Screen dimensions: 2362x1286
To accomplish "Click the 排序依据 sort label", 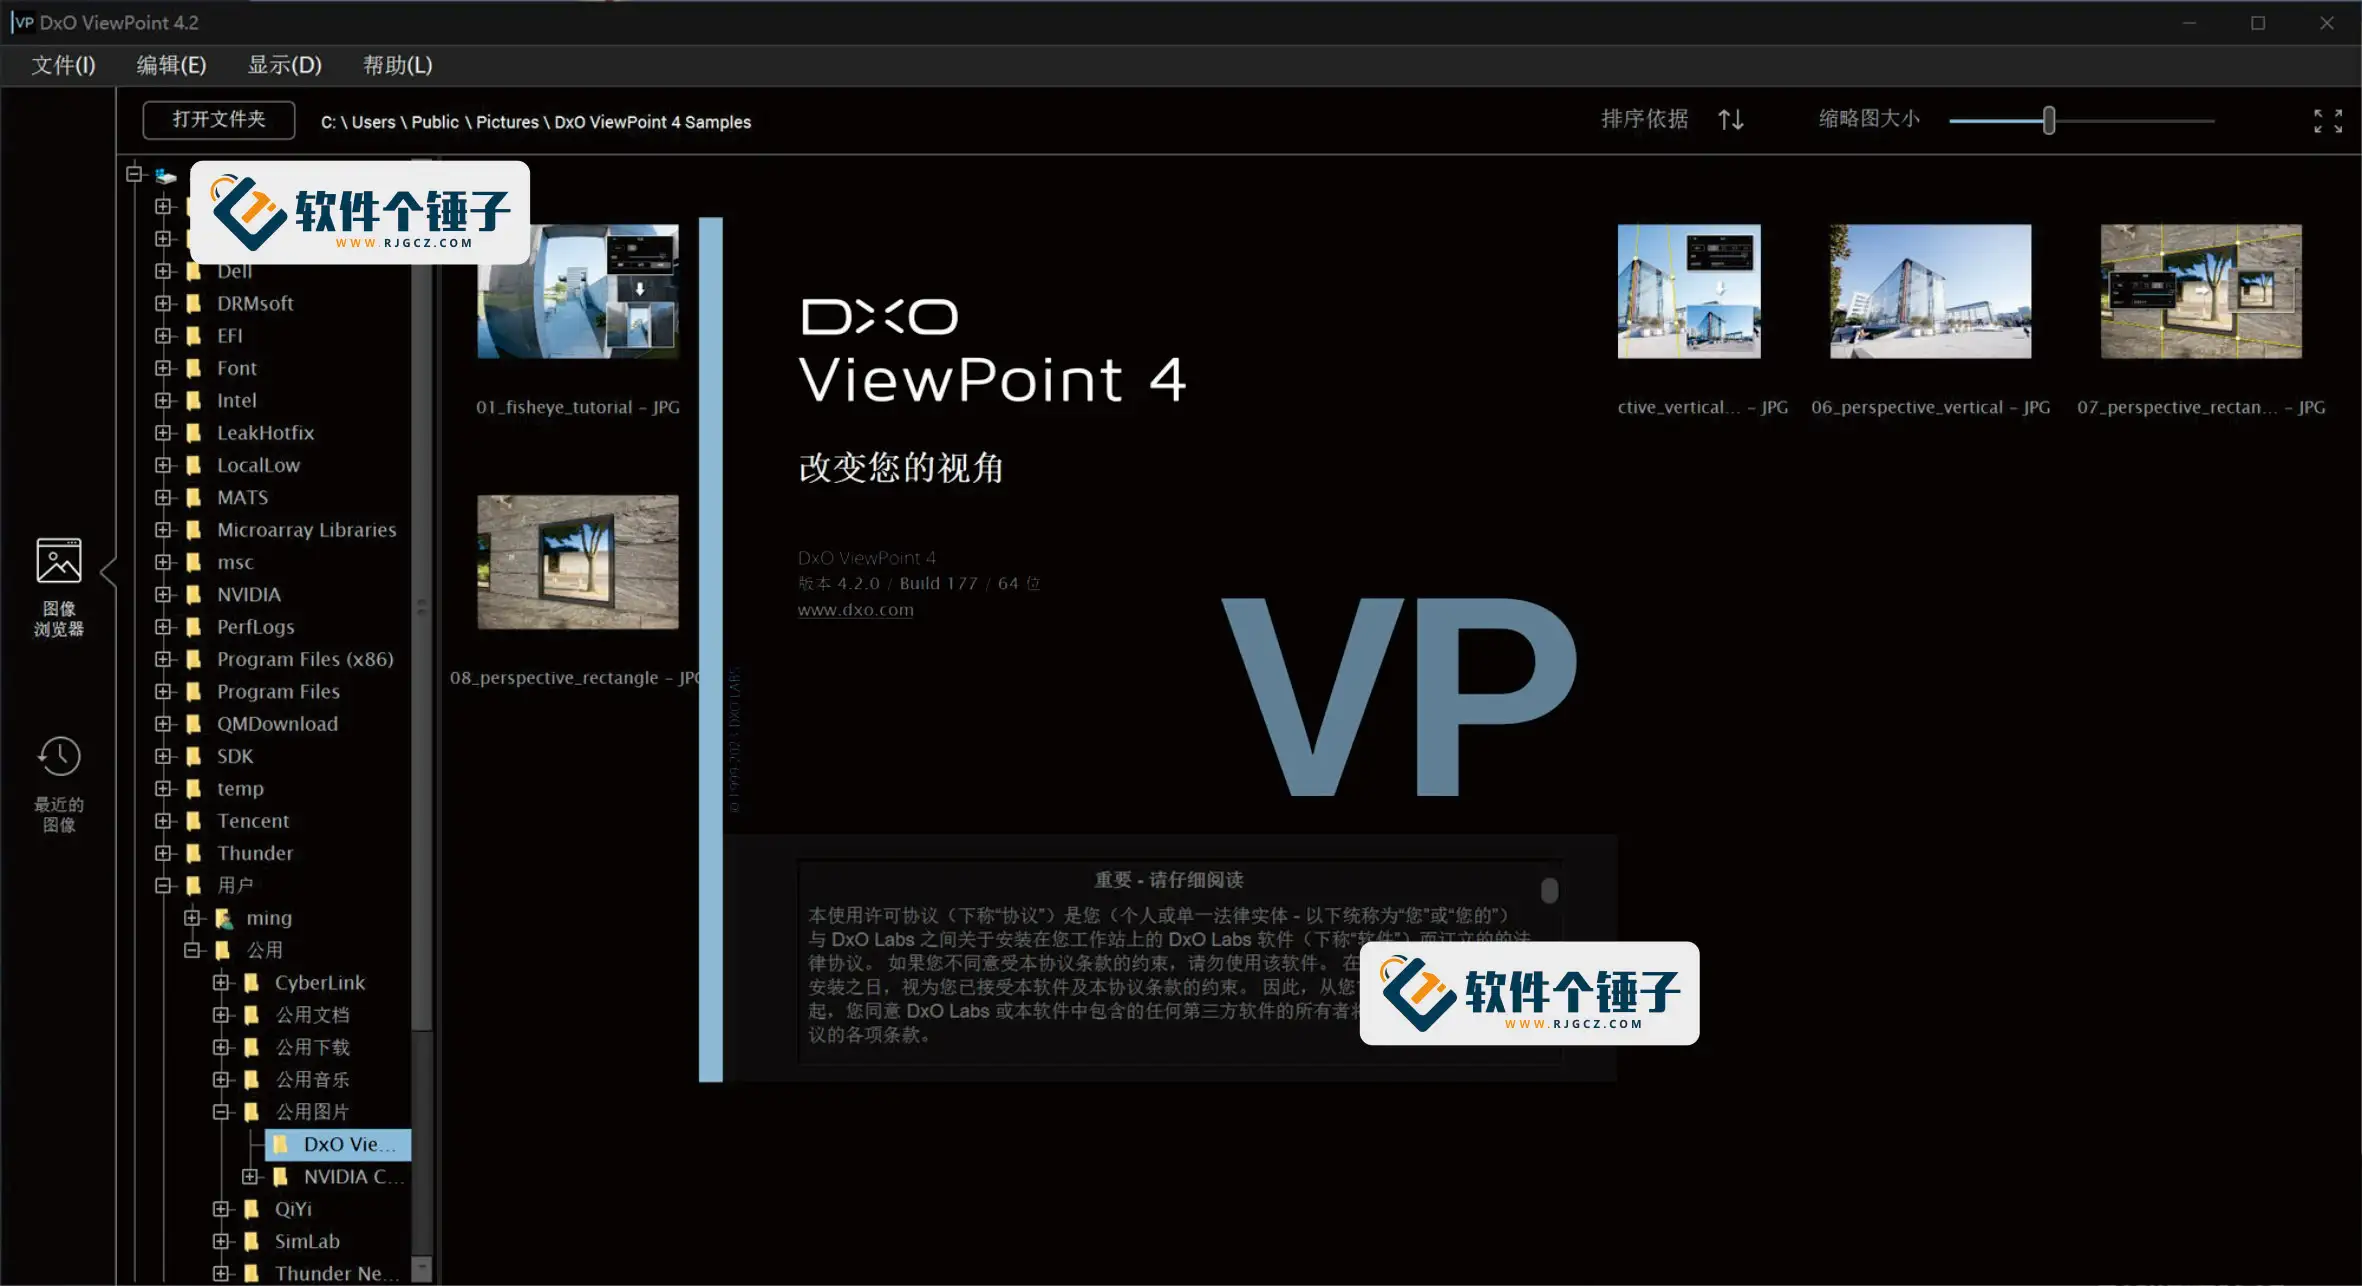I will tap(1644, 119).
